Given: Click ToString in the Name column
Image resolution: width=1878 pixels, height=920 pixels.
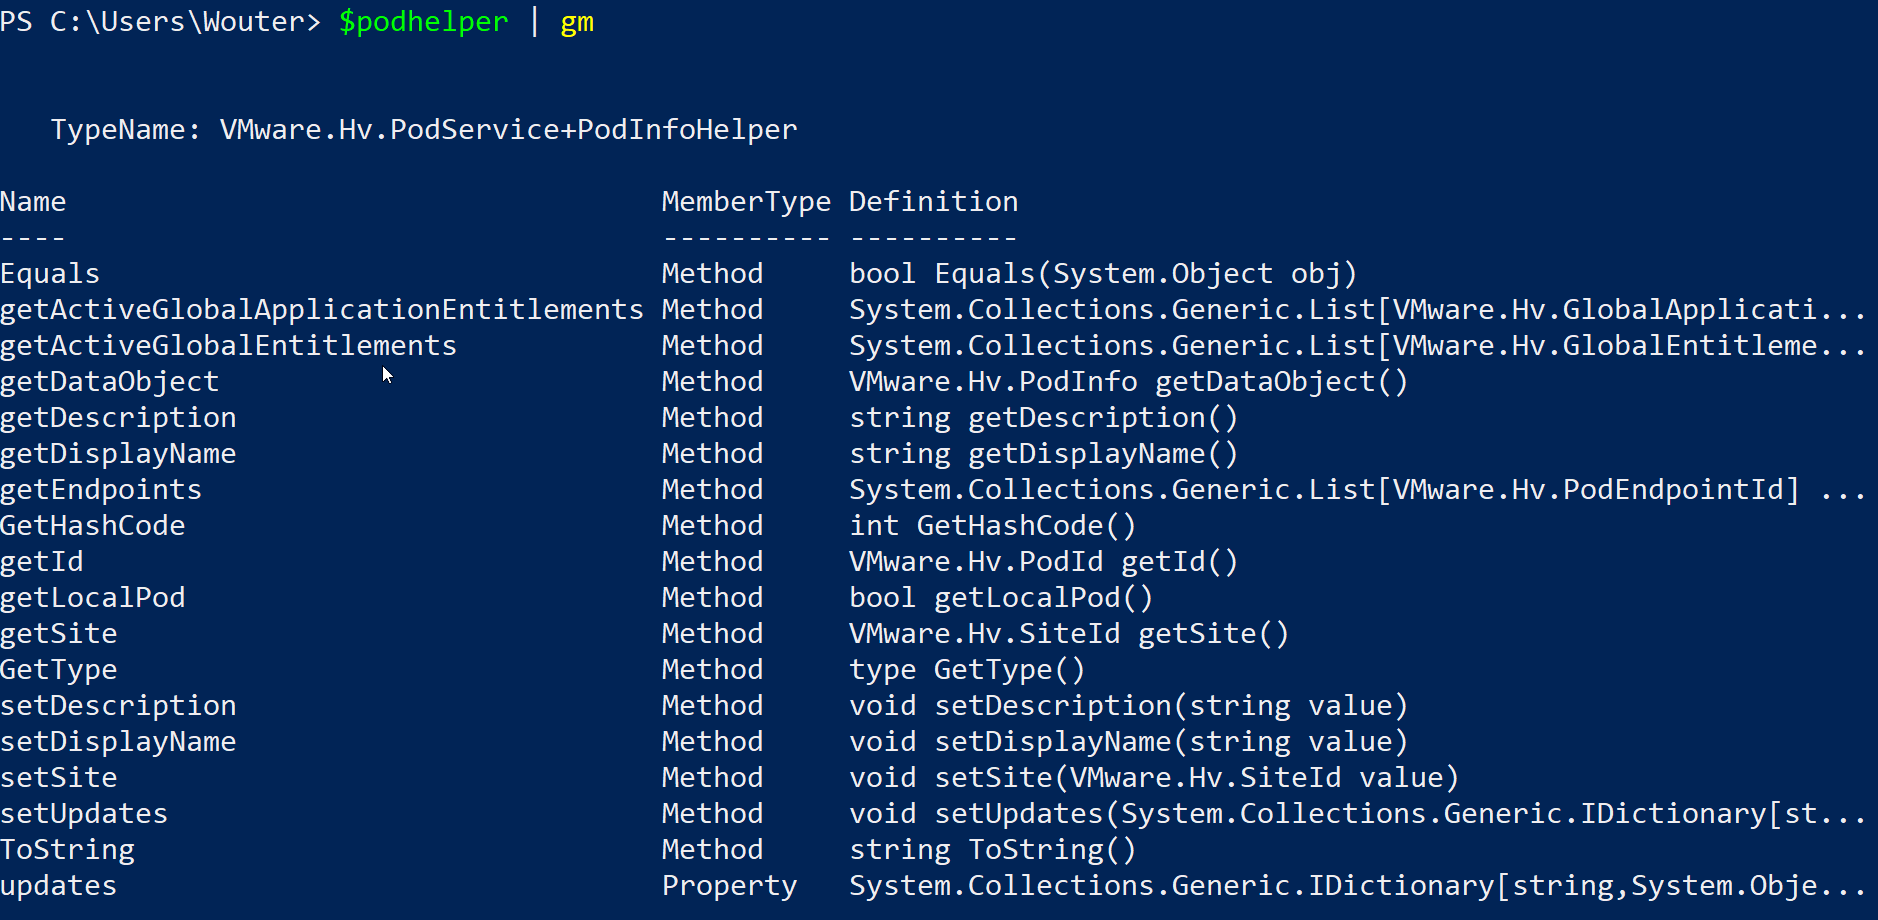Looking at the screenshot, I should (x=67, y=850).
